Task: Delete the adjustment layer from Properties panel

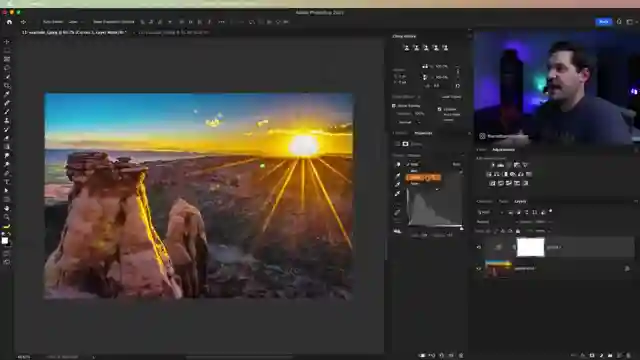Action: pos(461,356)
